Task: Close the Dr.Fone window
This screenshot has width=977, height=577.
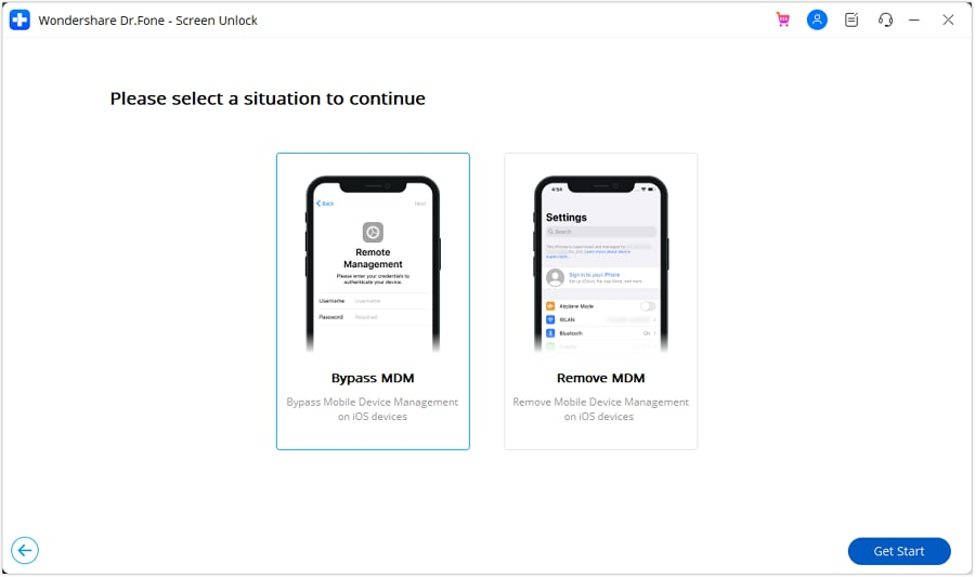Action: pyautogui.click(x=948, y=20)
